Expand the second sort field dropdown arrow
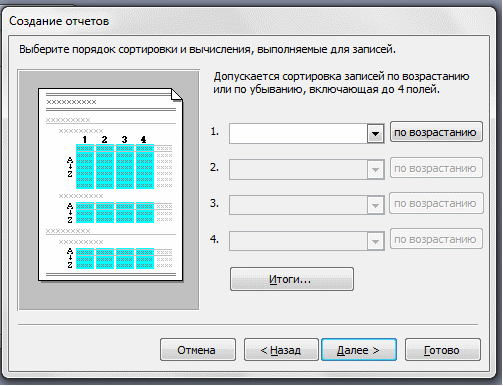Screen dimensions: 503x386 pyautogui.click(x=375, y=170)
